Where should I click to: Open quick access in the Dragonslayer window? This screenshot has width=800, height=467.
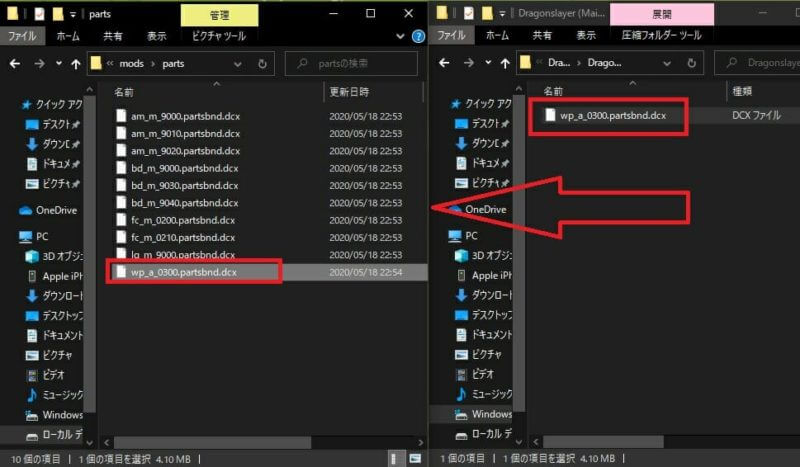tap(481, 104)
